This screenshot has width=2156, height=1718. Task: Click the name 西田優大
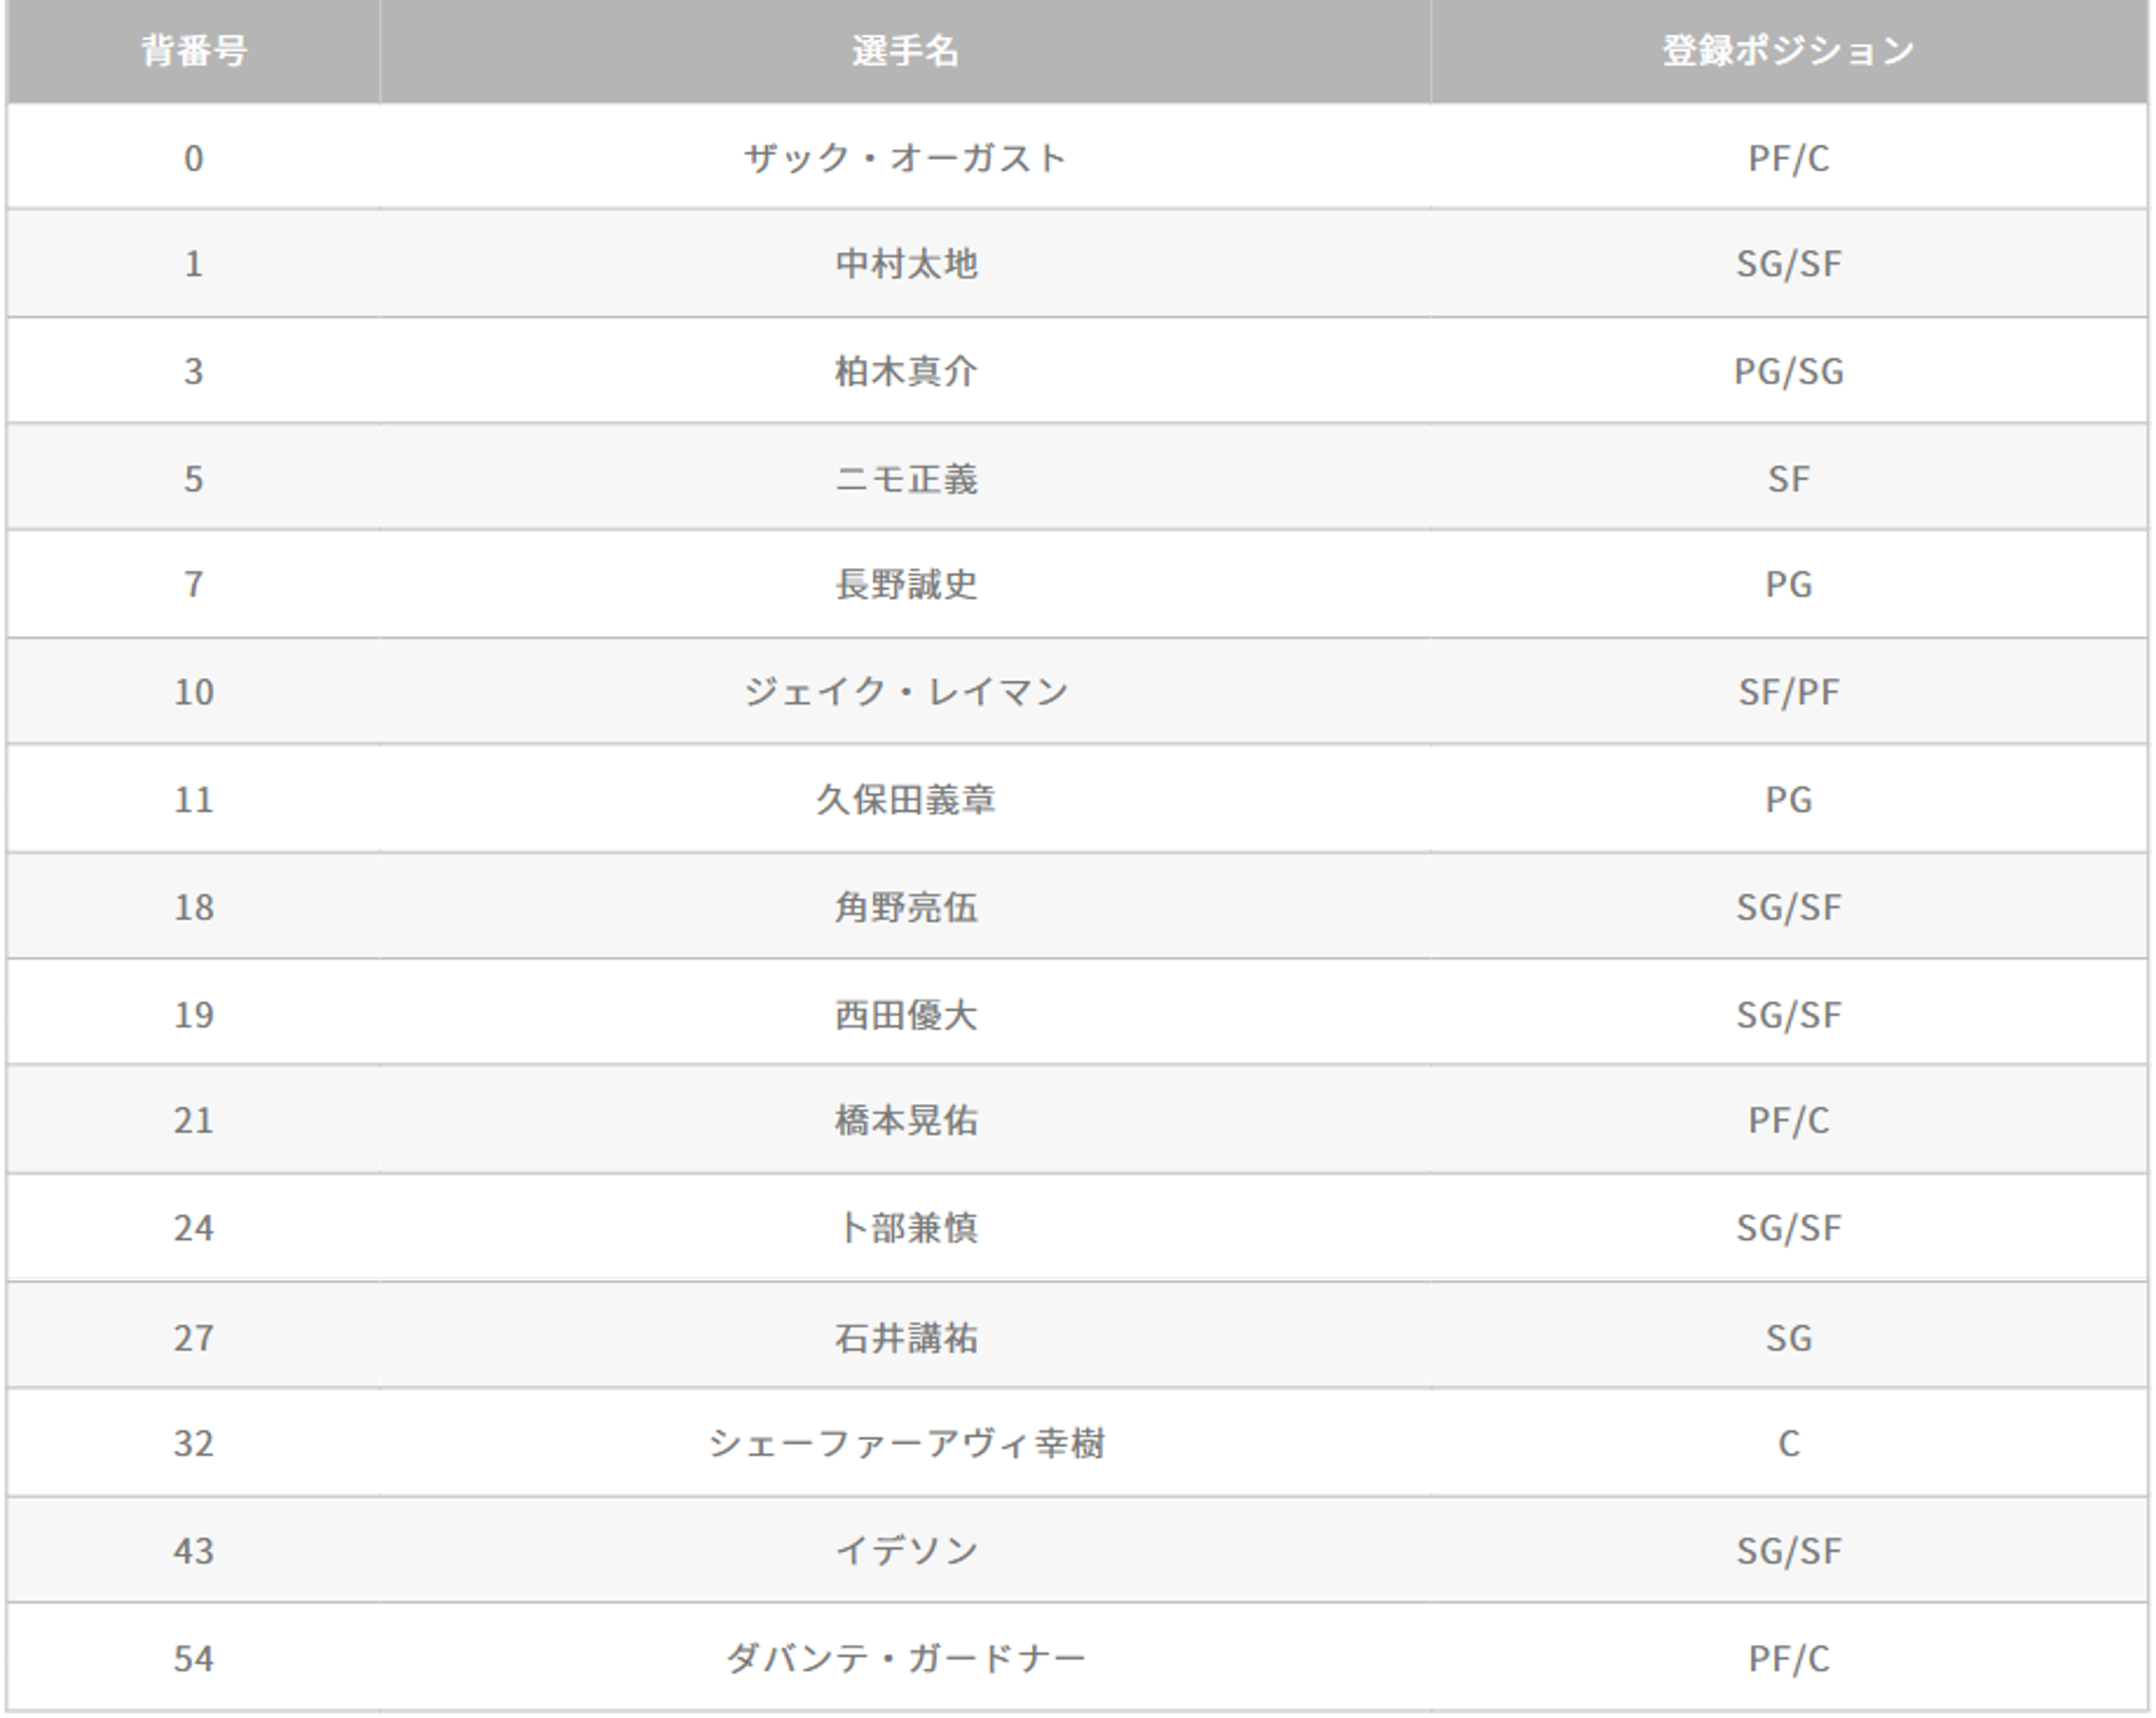(905, 1015)
